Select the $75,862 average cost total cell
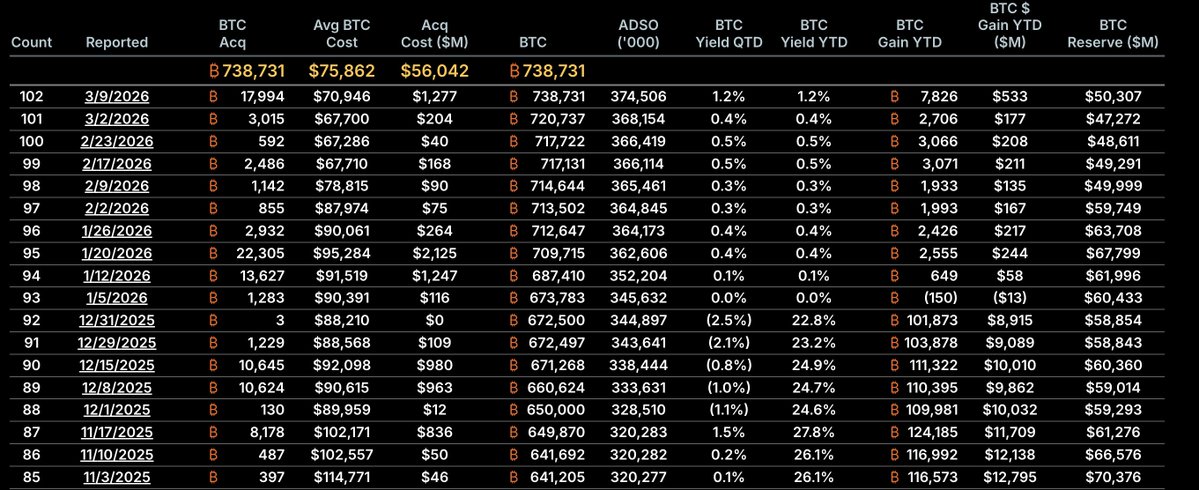 pos(335,71)
